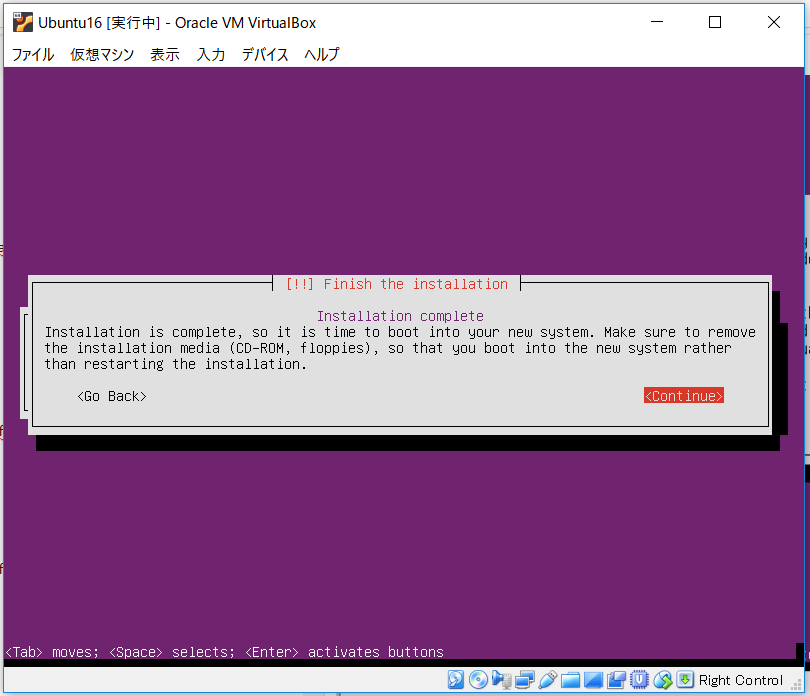Click the display settings status icon
810x696 pixels.
pos(593,679)
